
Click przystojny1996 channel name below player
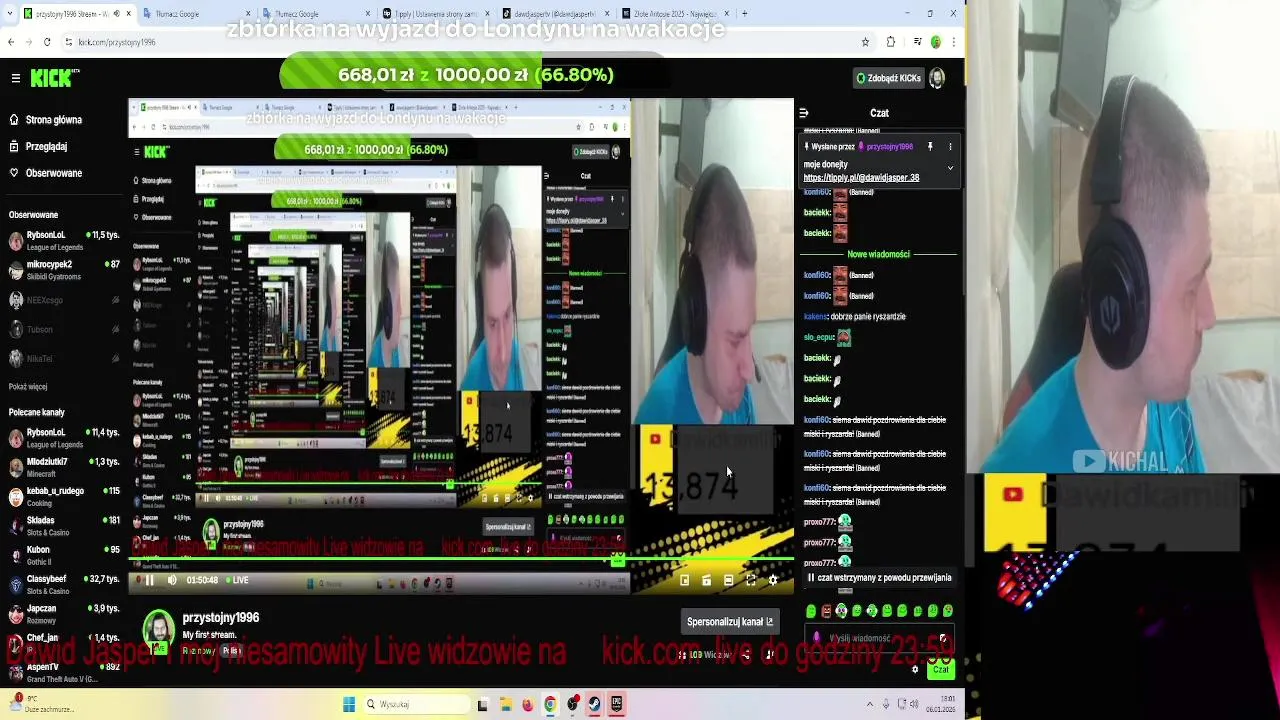[221, 618]
